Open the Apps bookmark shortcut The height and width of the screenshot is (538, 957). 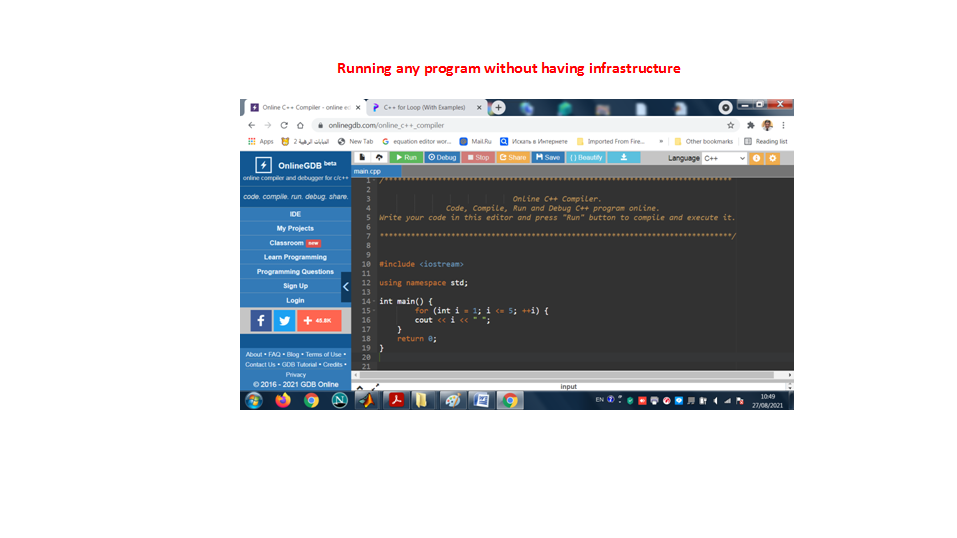[261, 142]
